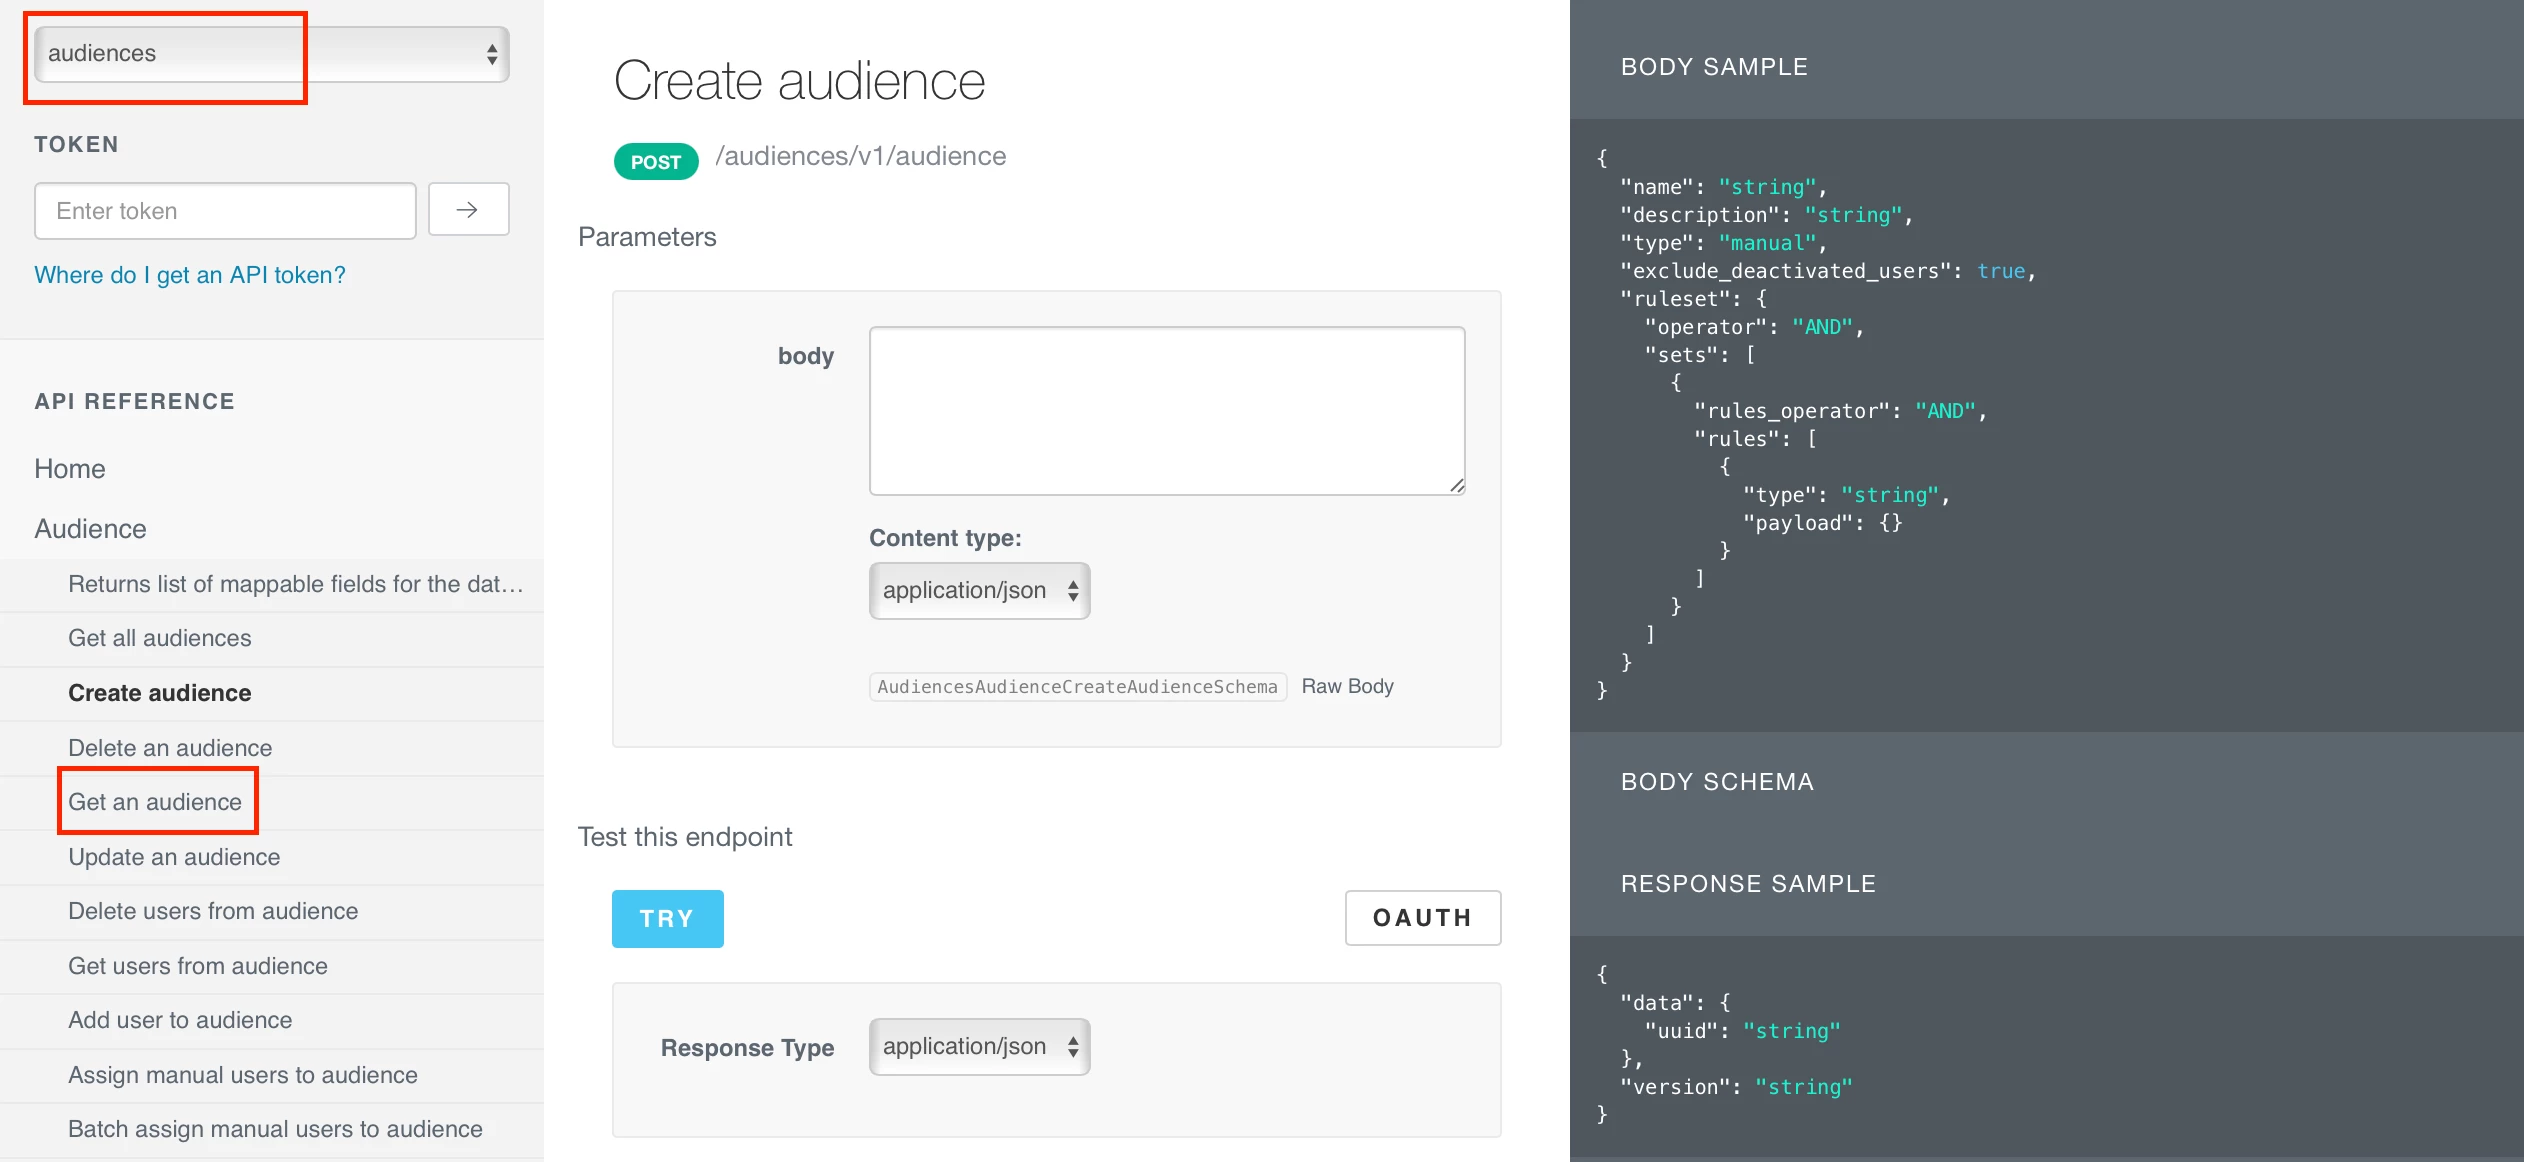The image size is (2524, 1162).
Task: Click the OAUTH button
Action: coord(1422,918)
